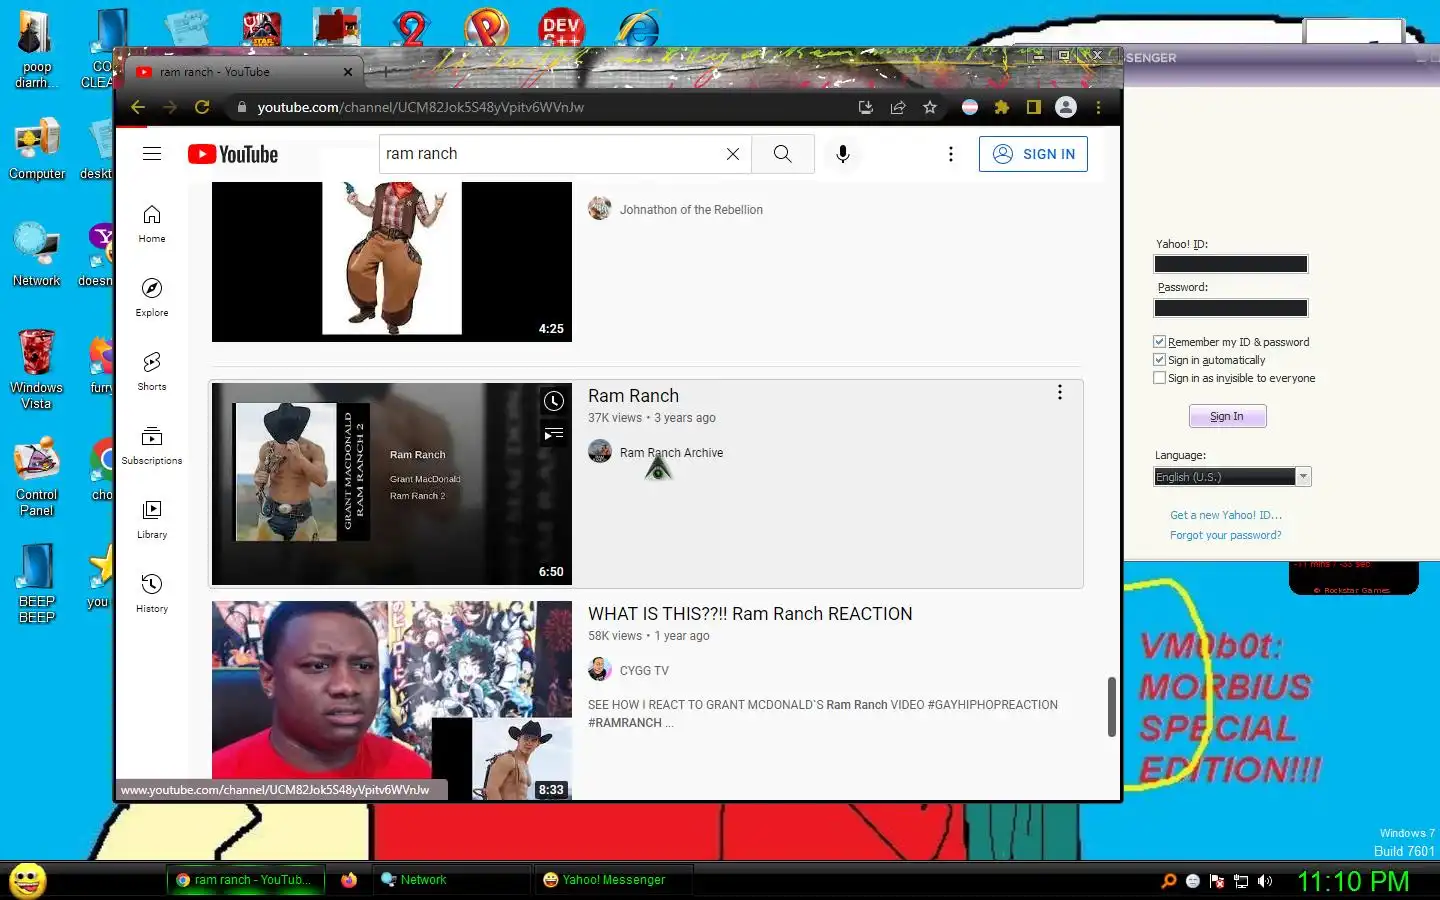Click the volume speaker tray icon

tap(1265, 881)
